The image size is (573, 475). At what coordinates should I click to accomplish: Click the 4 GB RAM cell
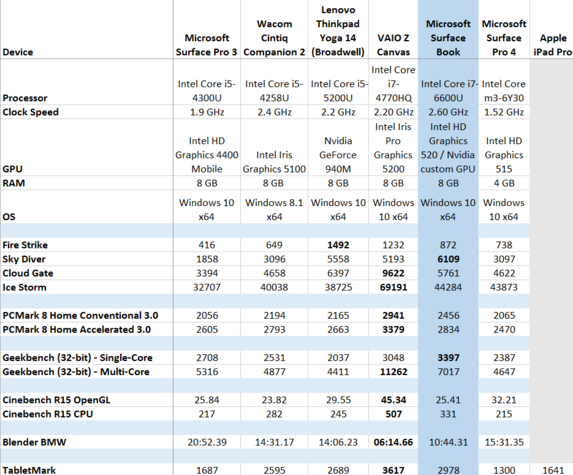click(504, 183)
